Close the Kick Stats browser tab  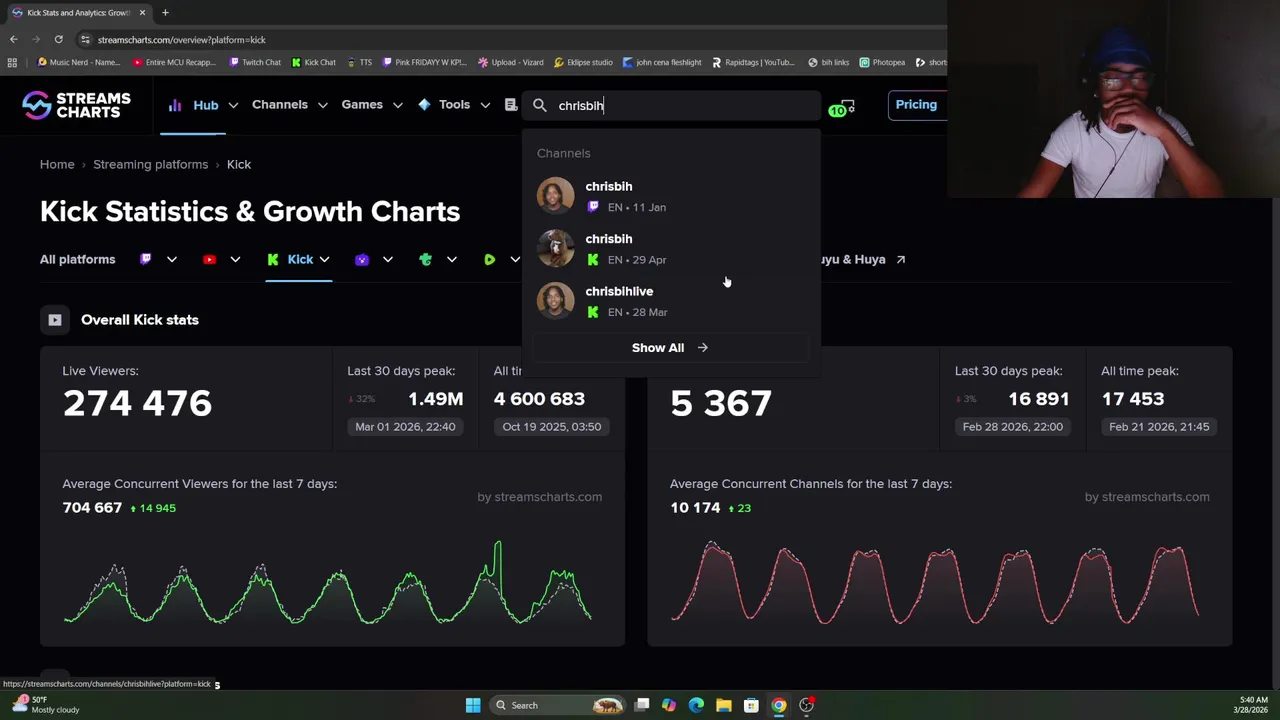142,12
